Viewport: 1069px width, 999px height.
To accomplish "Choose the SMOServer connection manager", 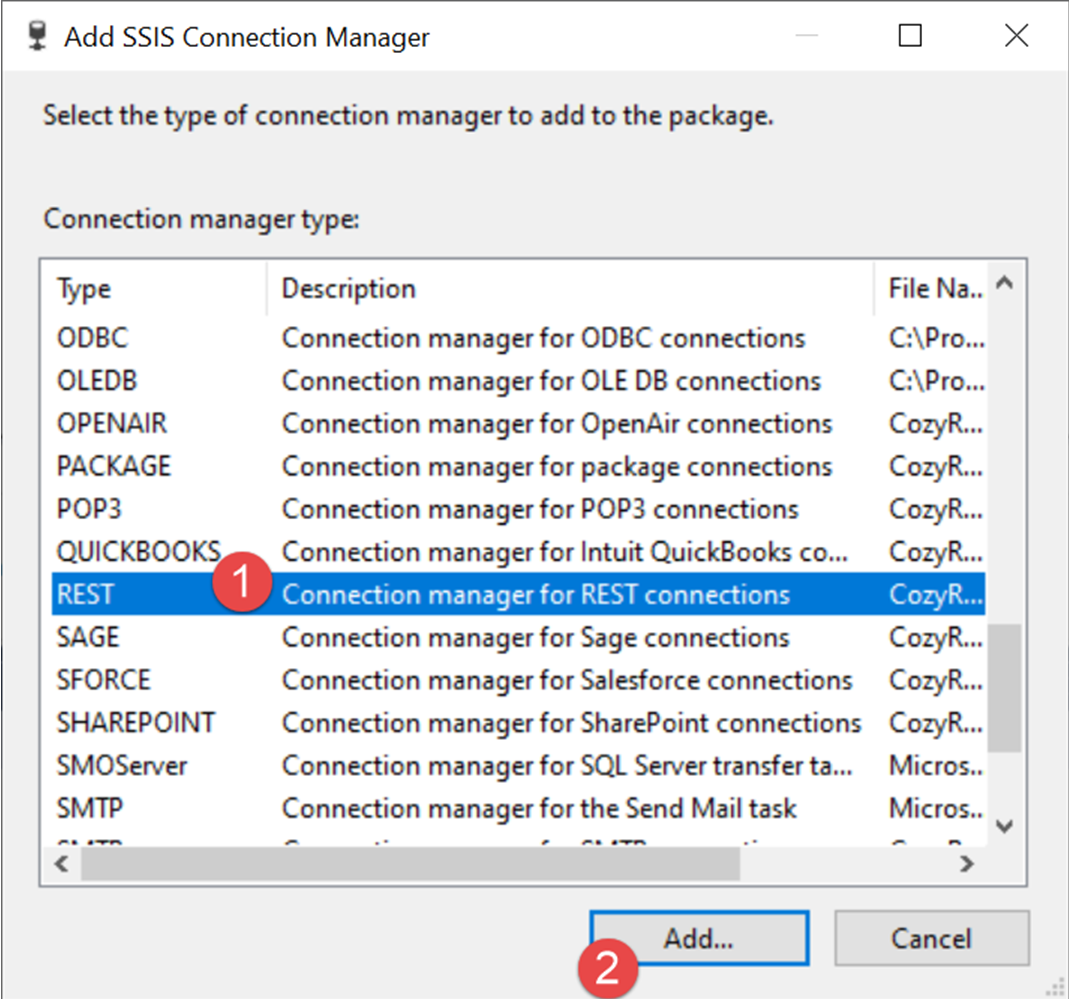I will tap(122, 766).
